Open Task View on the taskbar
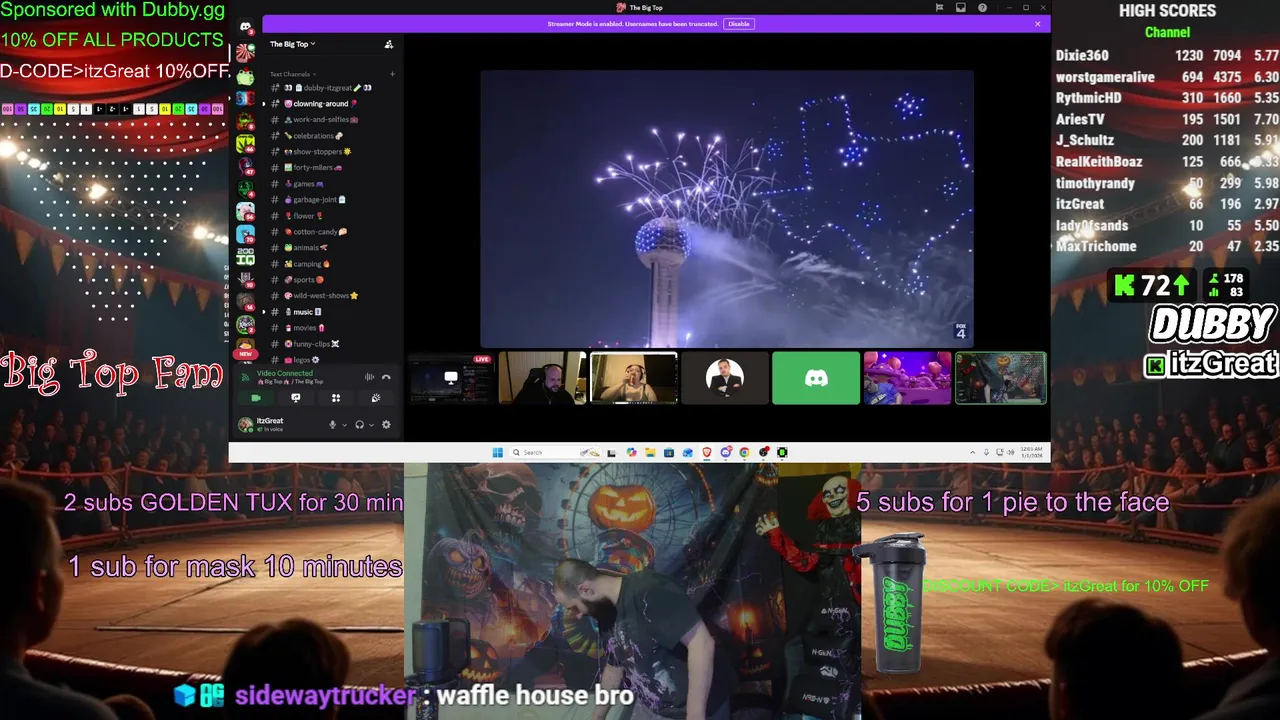This screenshot has height=720, width=1280. pyautogui.click(x=612, y=453)
